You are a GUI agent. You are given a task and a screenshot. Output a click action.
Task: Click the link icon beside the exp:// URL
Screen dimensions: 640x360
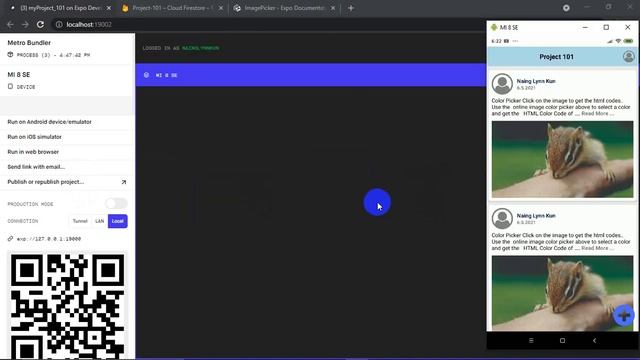click(x=10, y=238)
